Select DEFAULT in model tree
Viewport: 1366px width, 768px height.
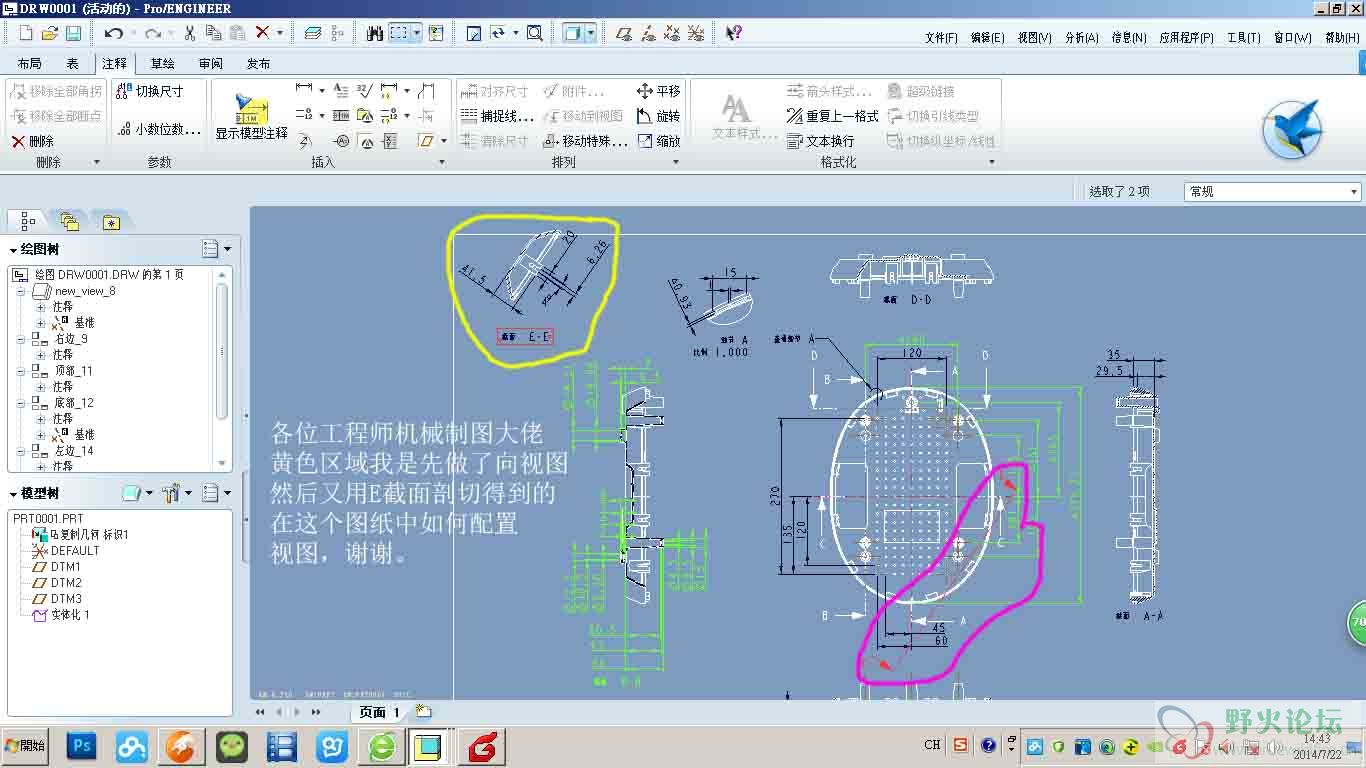75,551
